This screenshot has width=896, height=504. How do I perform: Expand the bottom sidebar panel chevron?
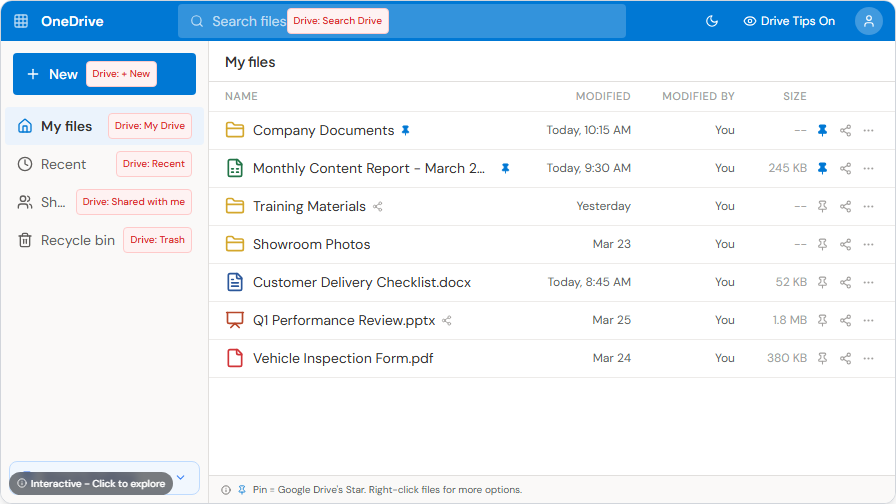(181, 477)
